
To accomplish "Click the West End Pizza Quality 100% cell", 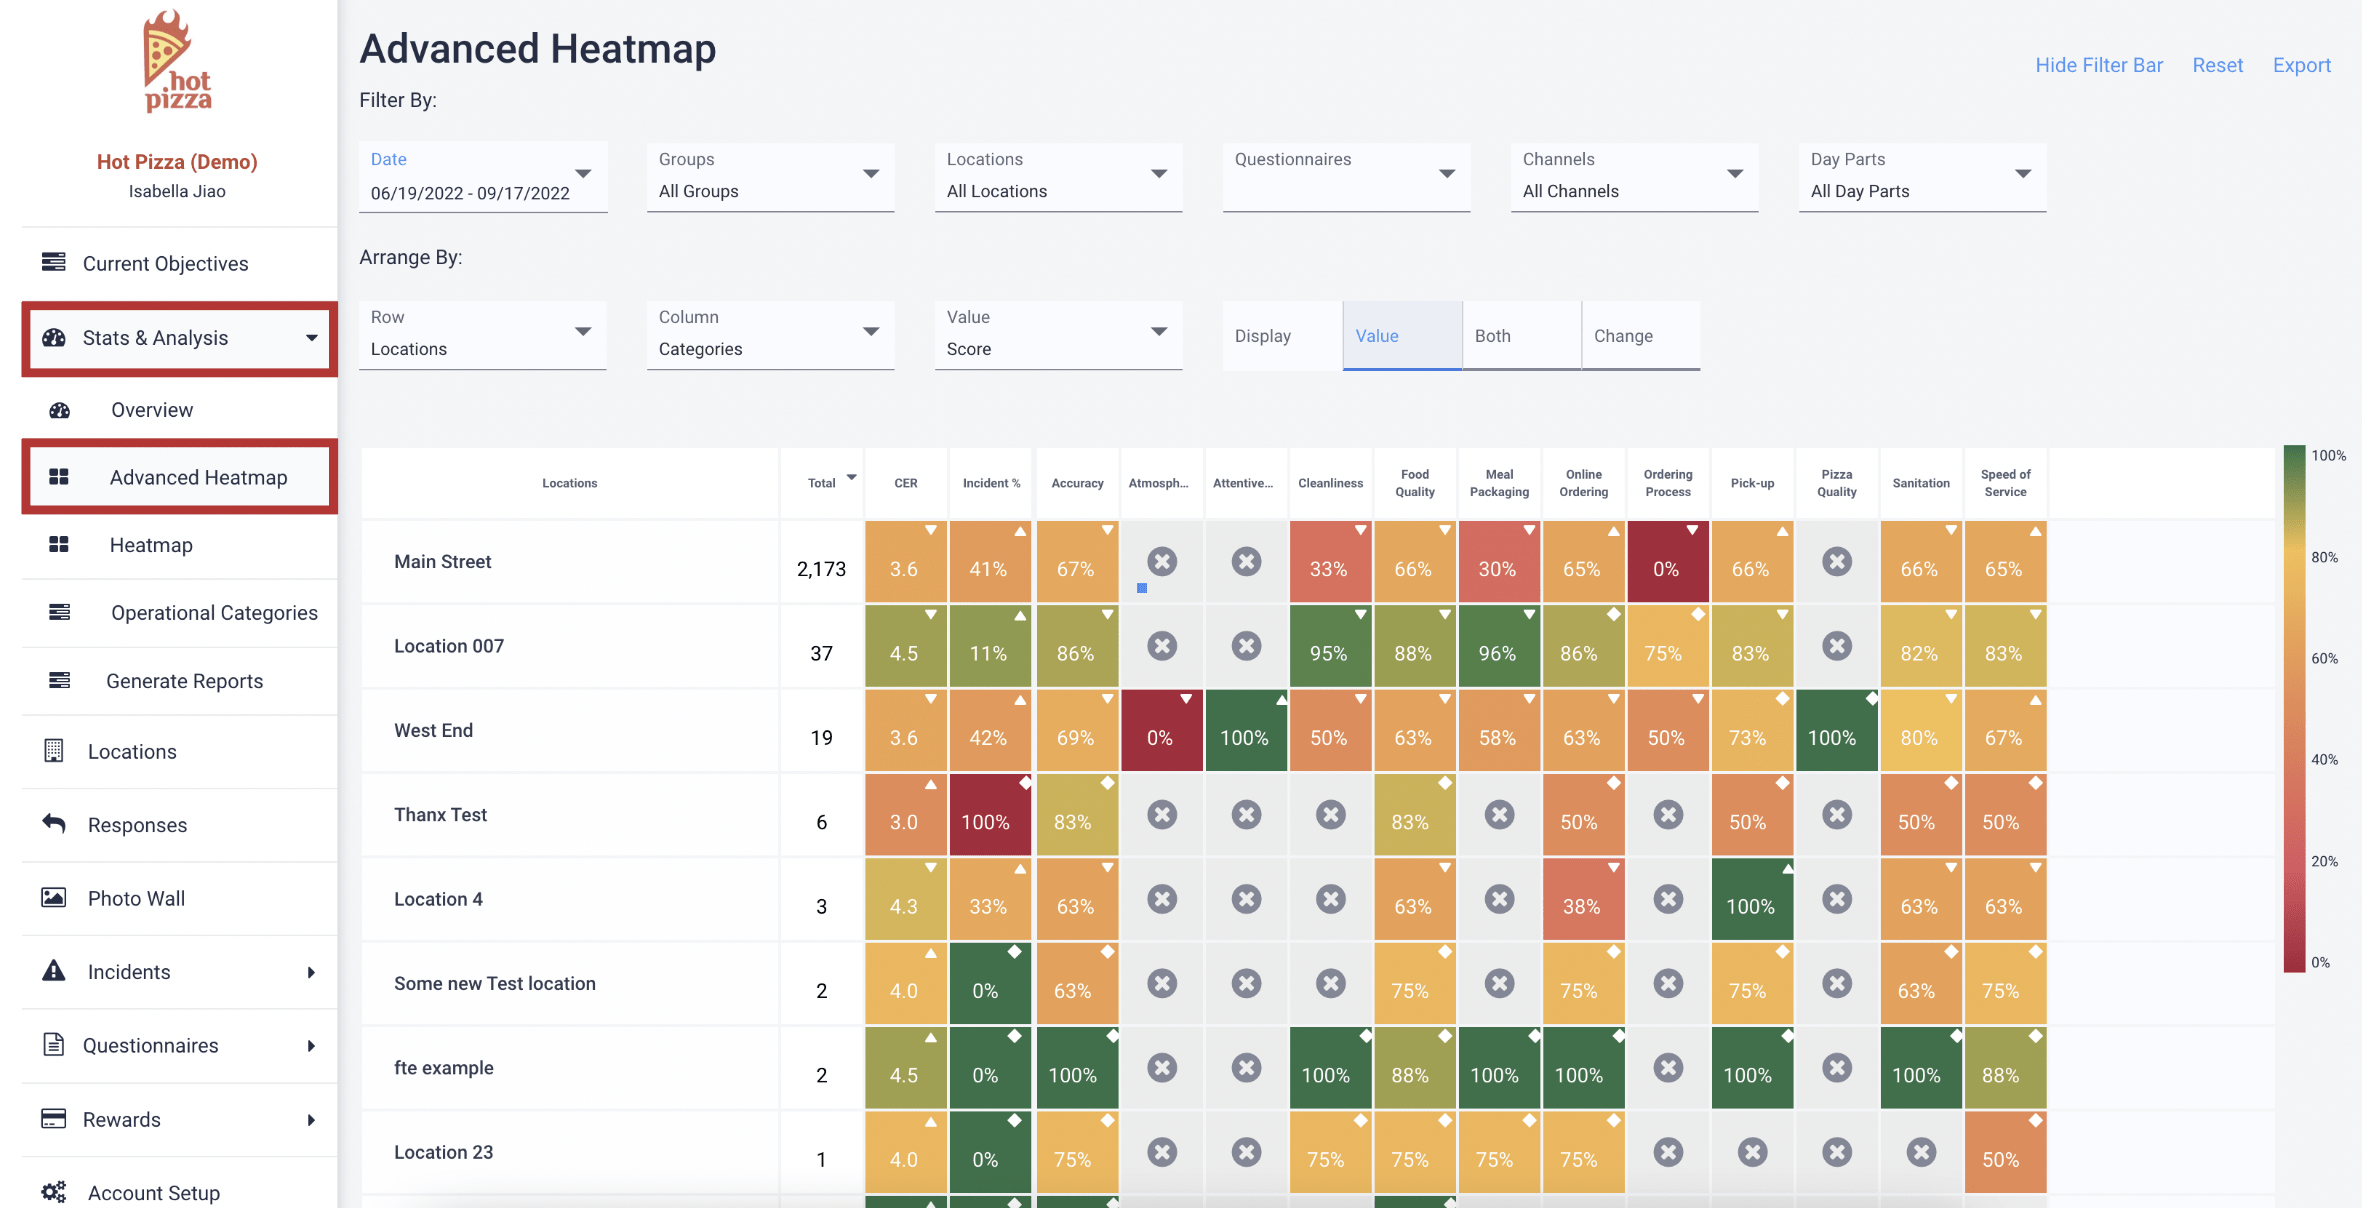I will [x=1837, y=731].
